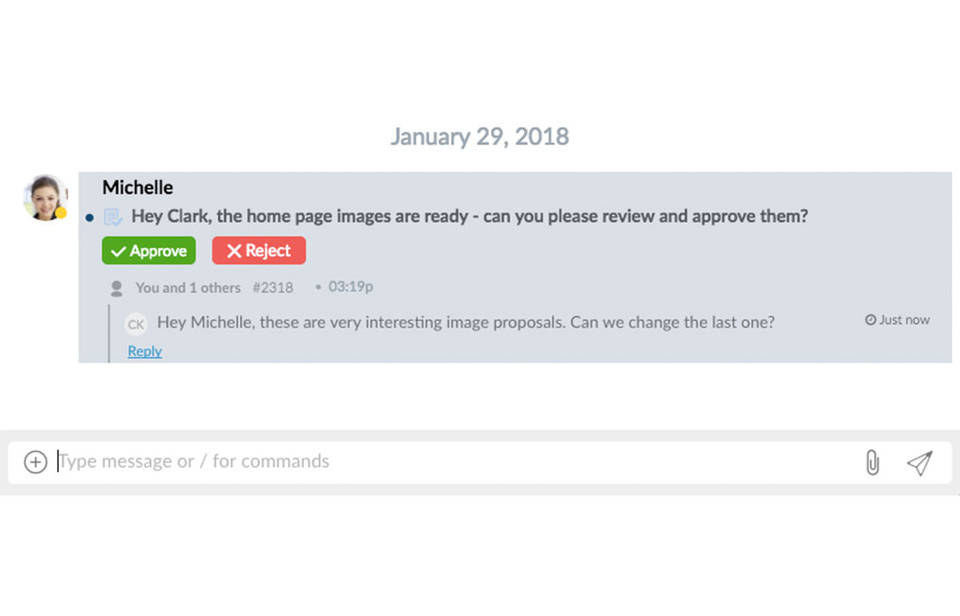Screen dimensions: 960x616
Task: Approve the home page images request
Action: tap(148, 251)
